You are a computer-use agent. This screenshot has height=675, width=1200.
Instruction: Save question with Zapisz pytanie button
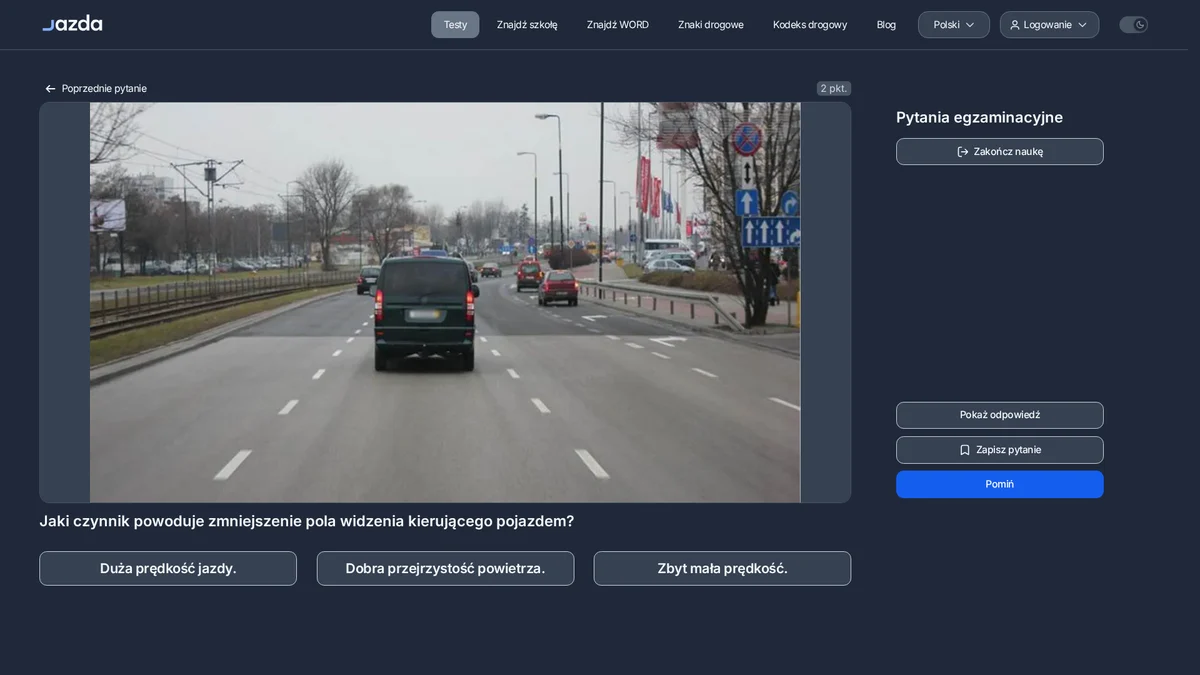tap(1000, 450)
